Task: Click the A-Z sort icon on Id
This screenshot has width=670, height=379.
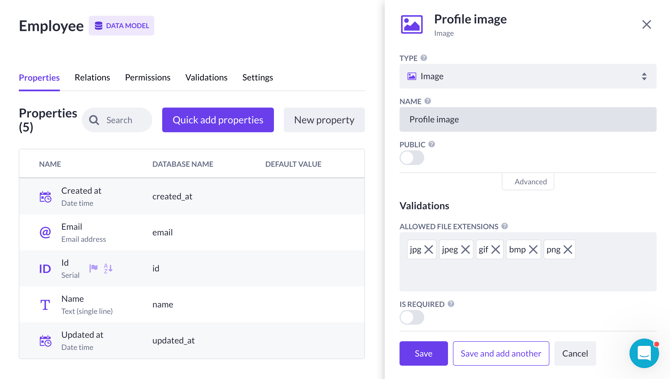Action: (108, 268)
